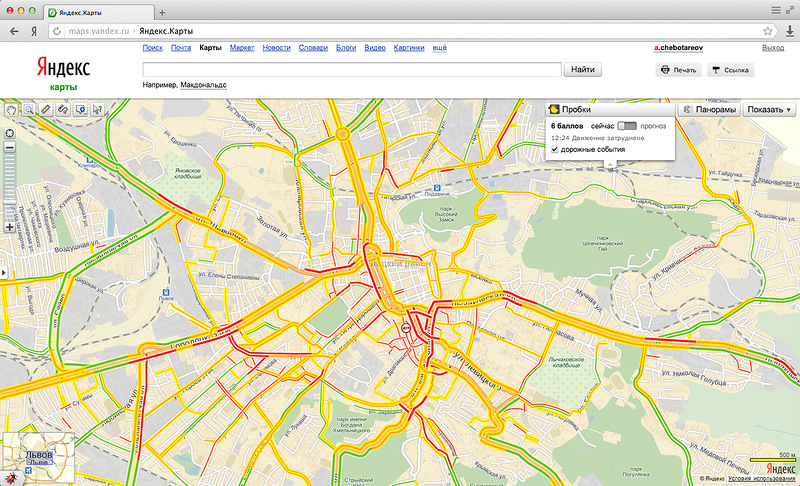Viewport: 800px width, 486px height.
Task: Click the Лычаковское кладбище map label
Action: click(566, 362)
